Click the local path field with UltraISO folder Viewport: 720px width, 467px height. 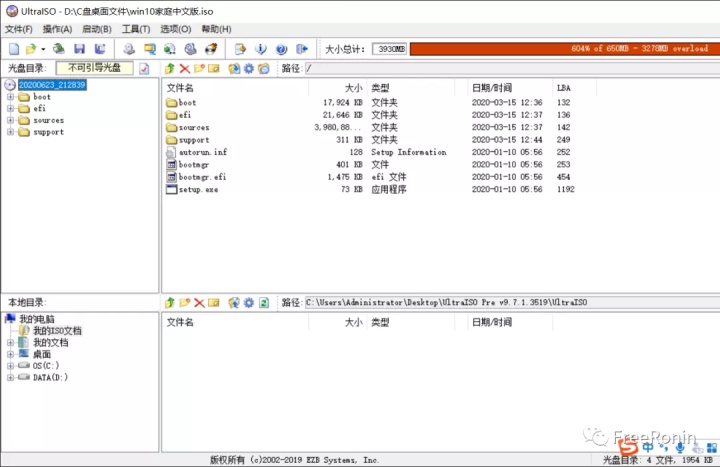point(512,303)
